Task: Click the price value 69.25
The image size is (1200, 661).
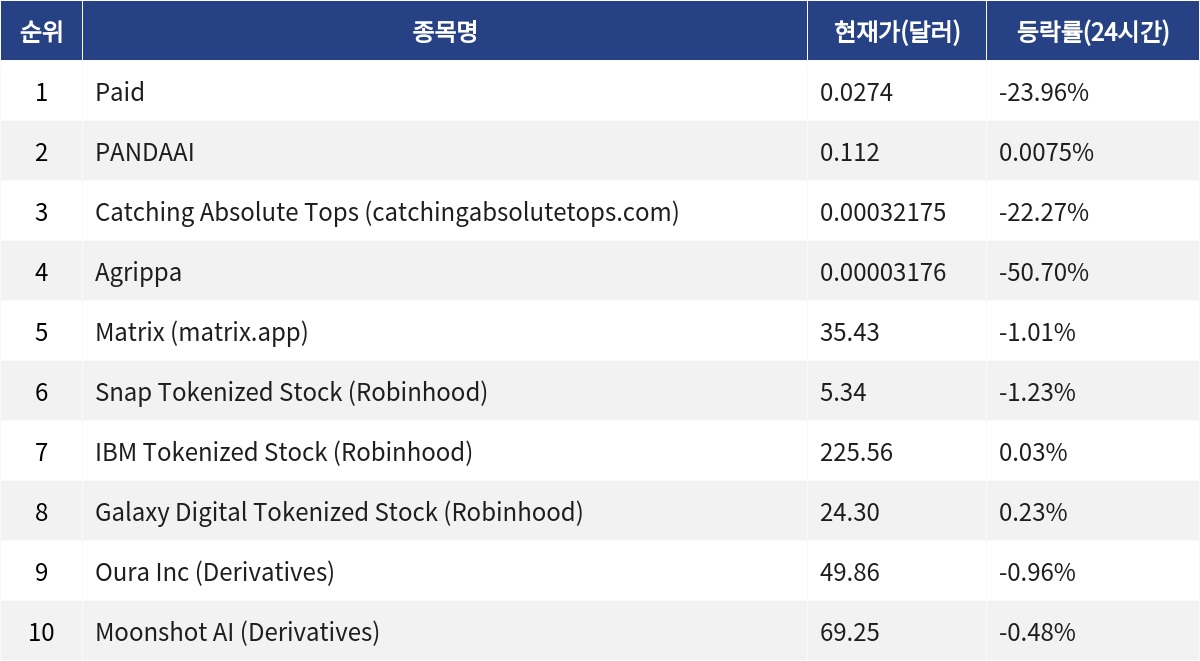Action: coord(850,633)
